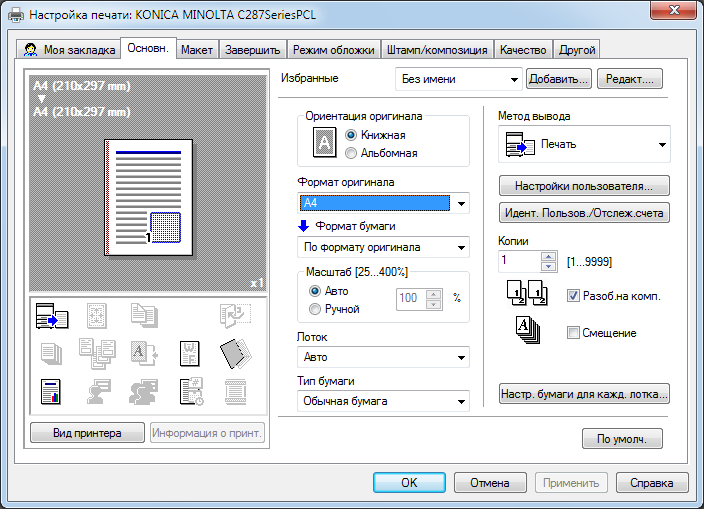The image size is (704, 509).
Task: Click the grayed multi-document combination icon
Action: 97,354
